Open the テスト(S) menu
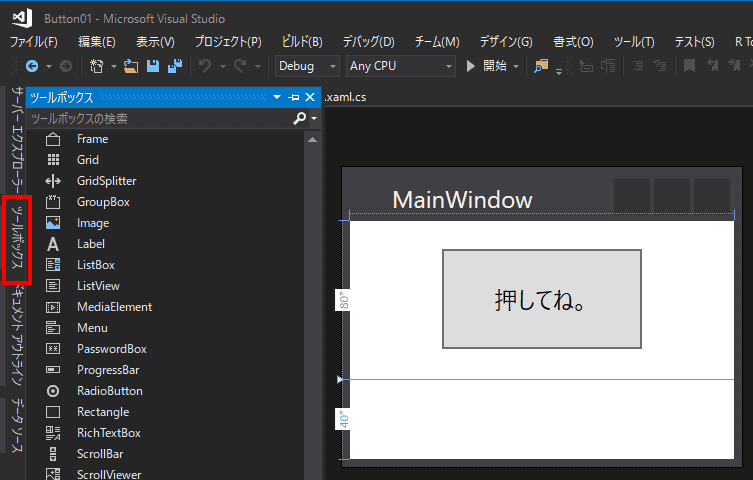753x480 pixels. 694,42
